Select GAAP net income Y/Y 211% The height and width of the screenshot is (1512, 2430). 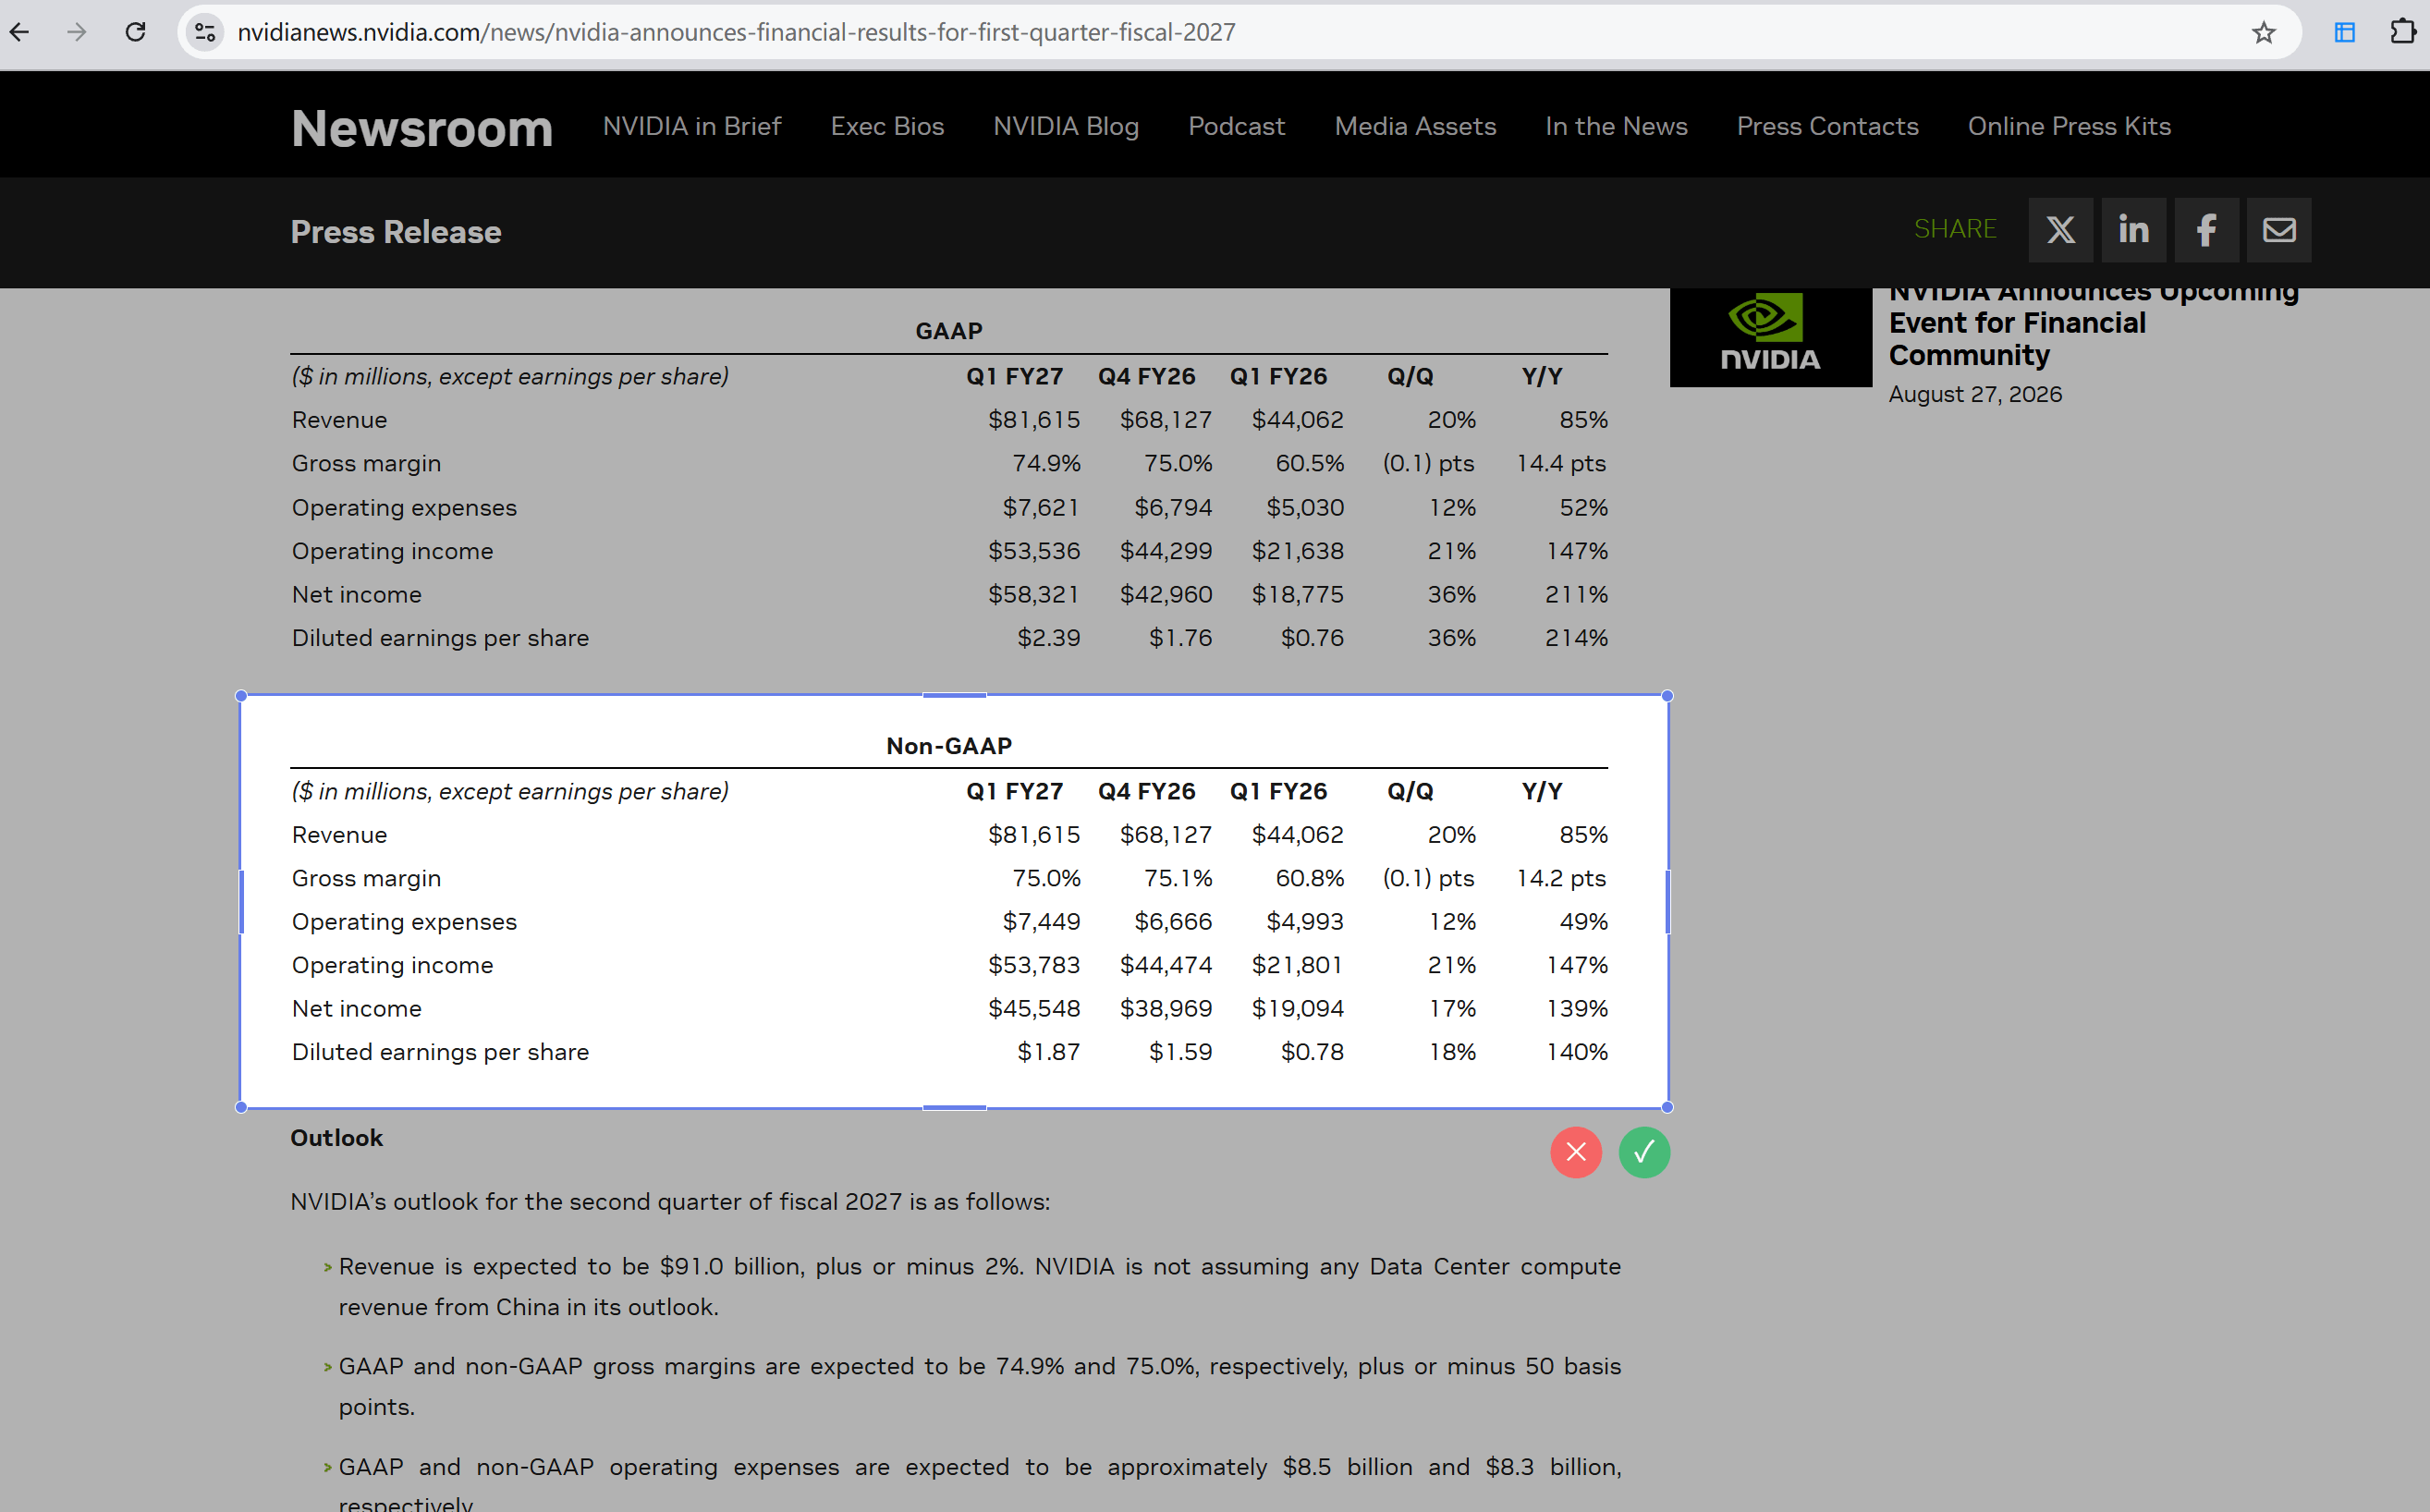tap(1576, 594)
